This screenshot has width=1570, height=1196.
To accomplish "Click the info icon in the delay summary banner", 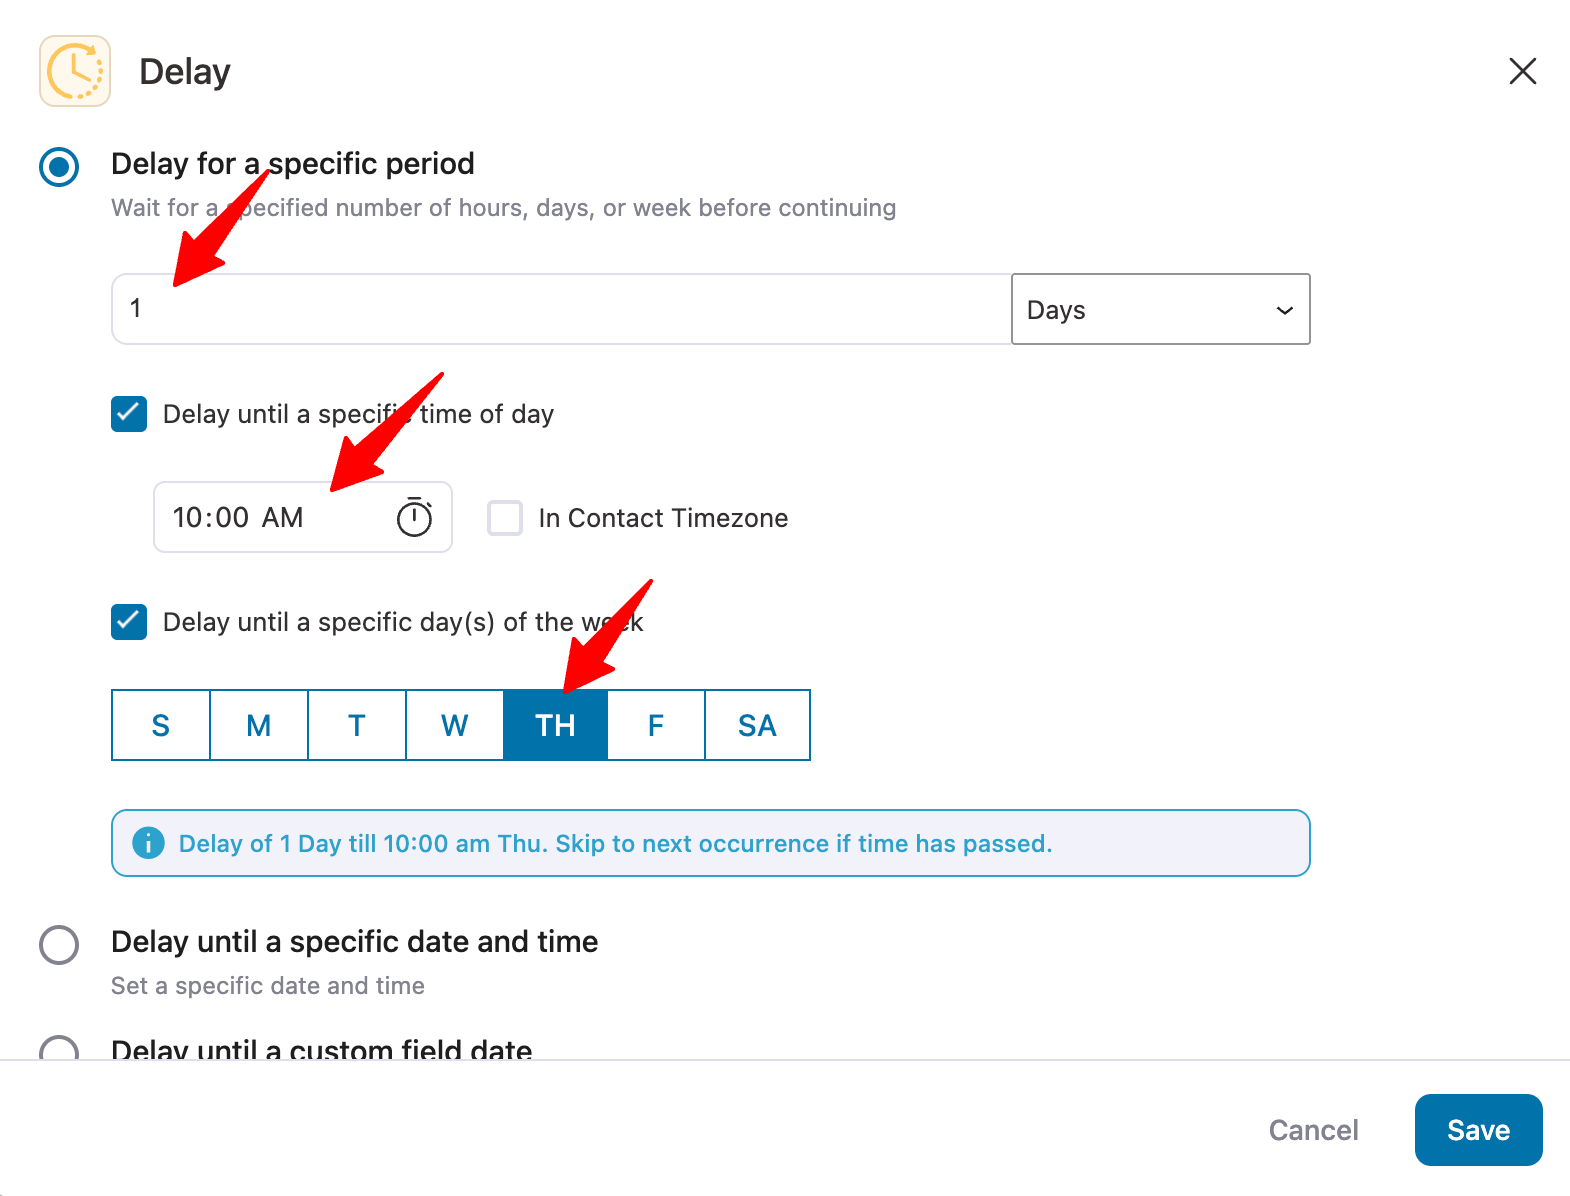I will pos(147,844).
